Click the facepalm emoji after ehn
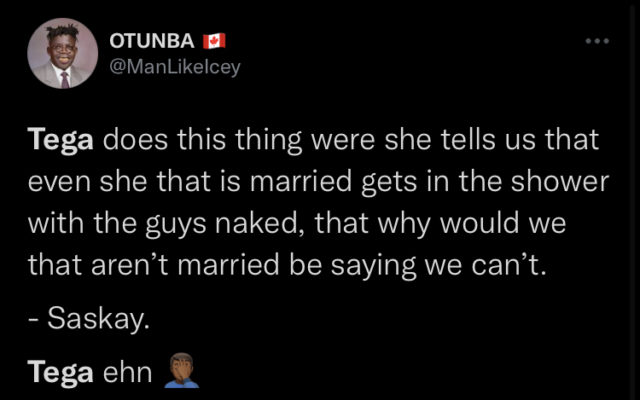 [181, 370]
